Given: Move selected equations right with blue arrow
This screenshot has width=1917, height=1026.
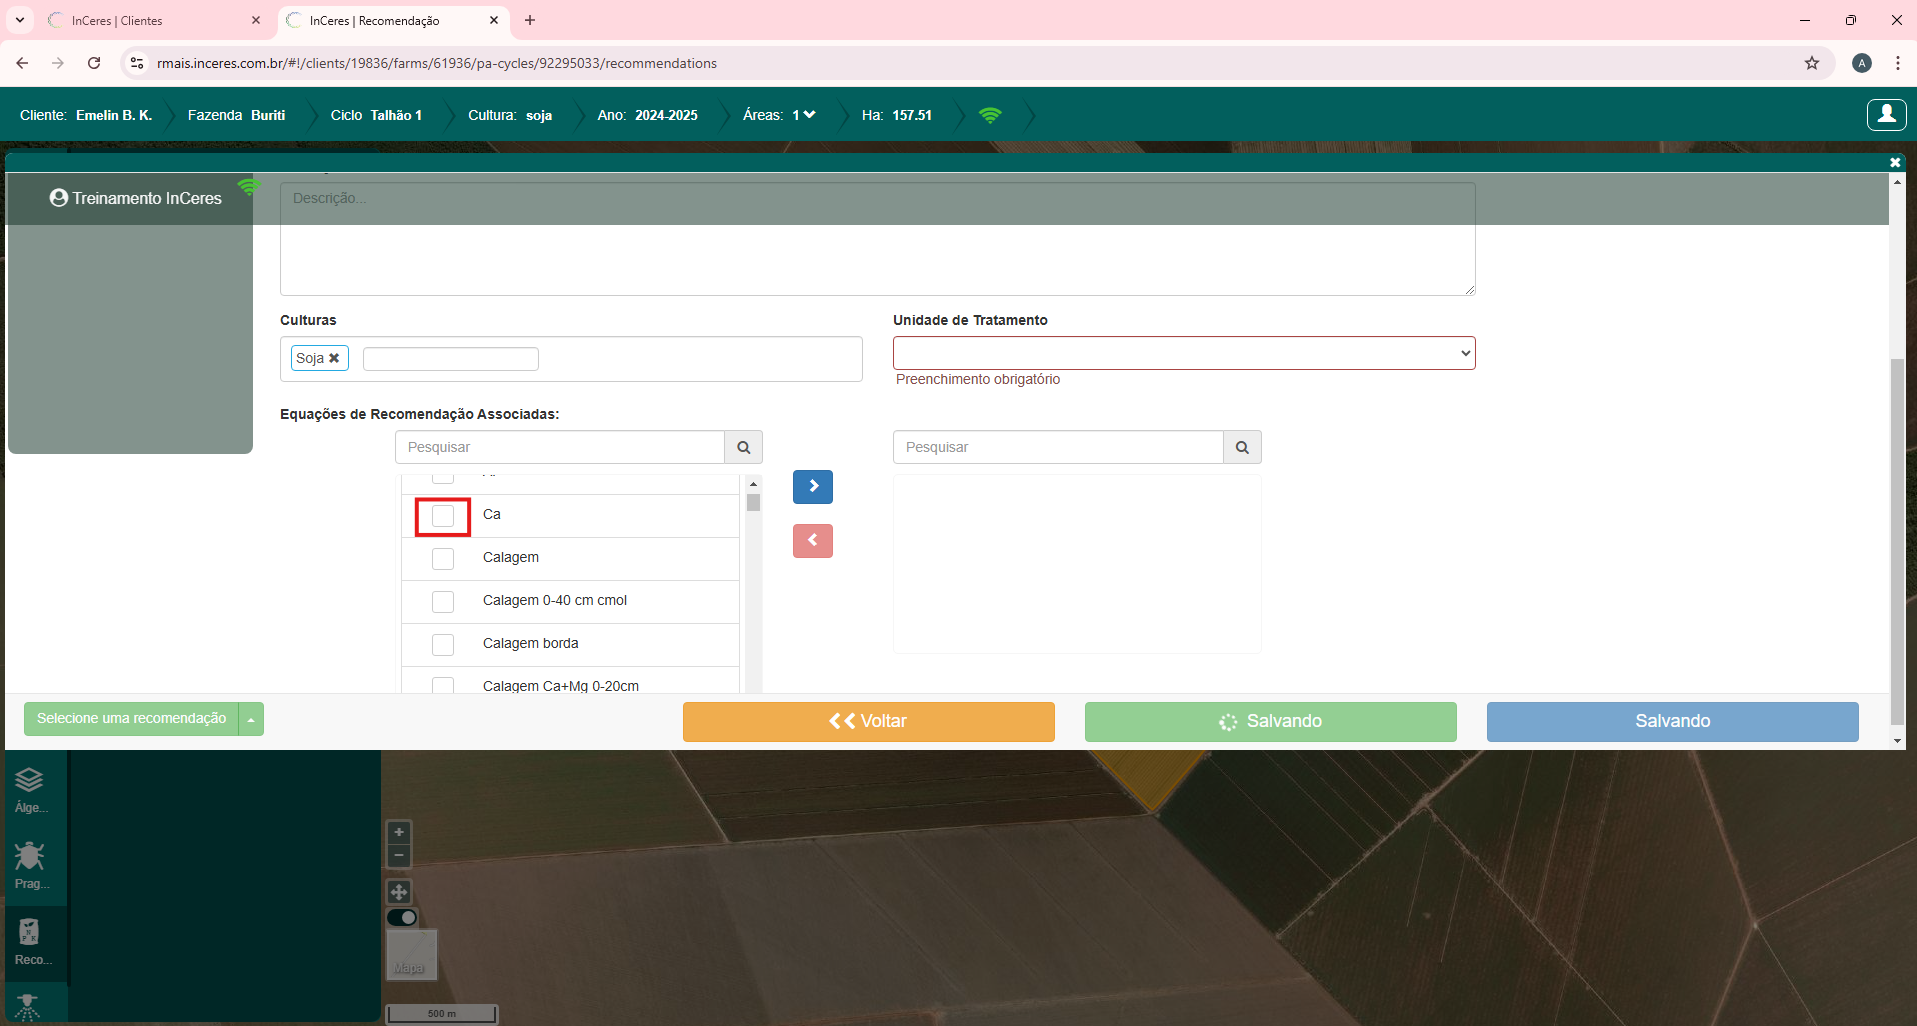Looking at the screenshot, I should click(813, 487).
